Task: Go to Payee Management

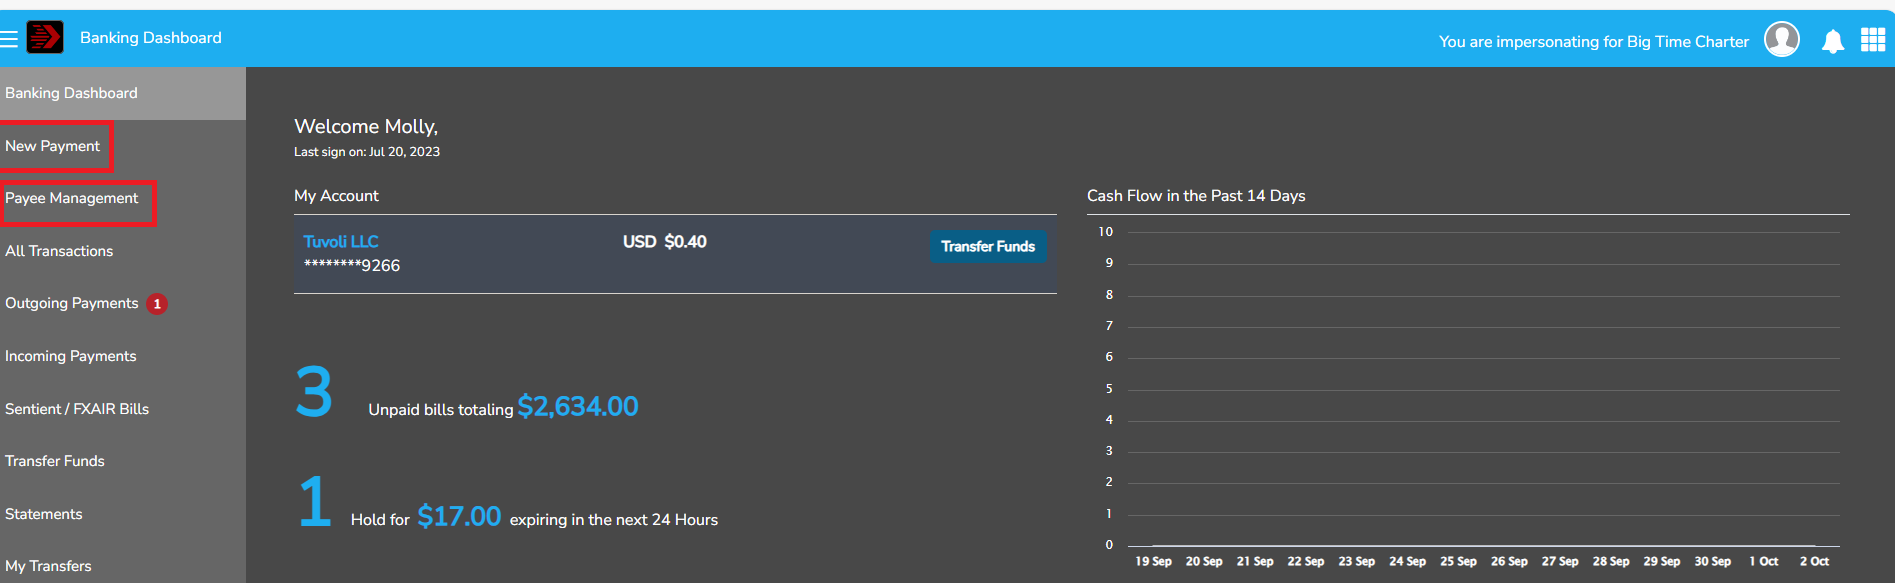Action: coord(72,198)
